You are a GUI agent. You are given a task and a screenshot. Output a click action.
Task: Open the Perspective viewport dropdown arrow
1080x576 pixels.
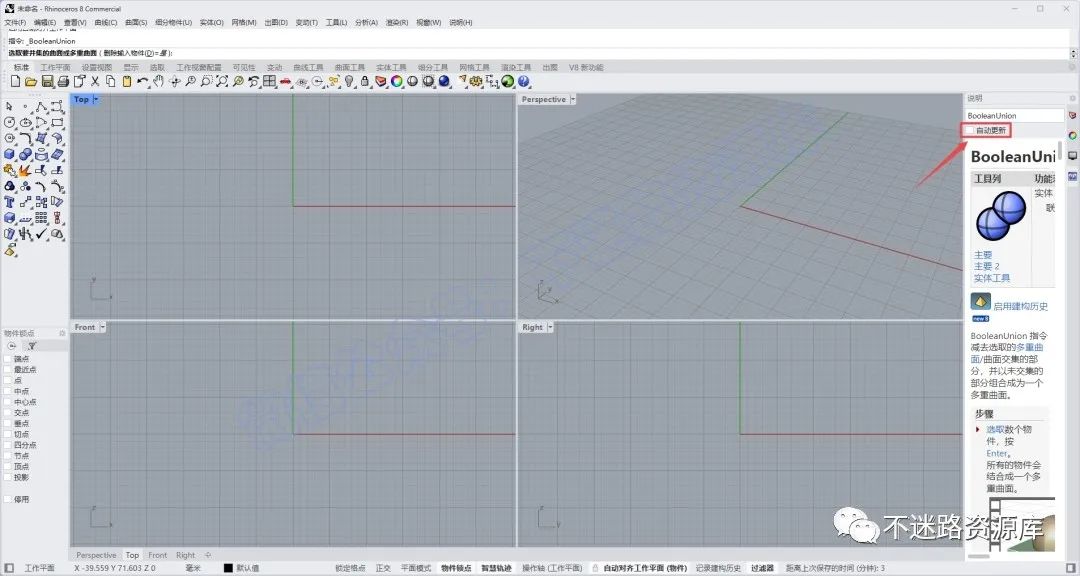(x=572, y=99)
